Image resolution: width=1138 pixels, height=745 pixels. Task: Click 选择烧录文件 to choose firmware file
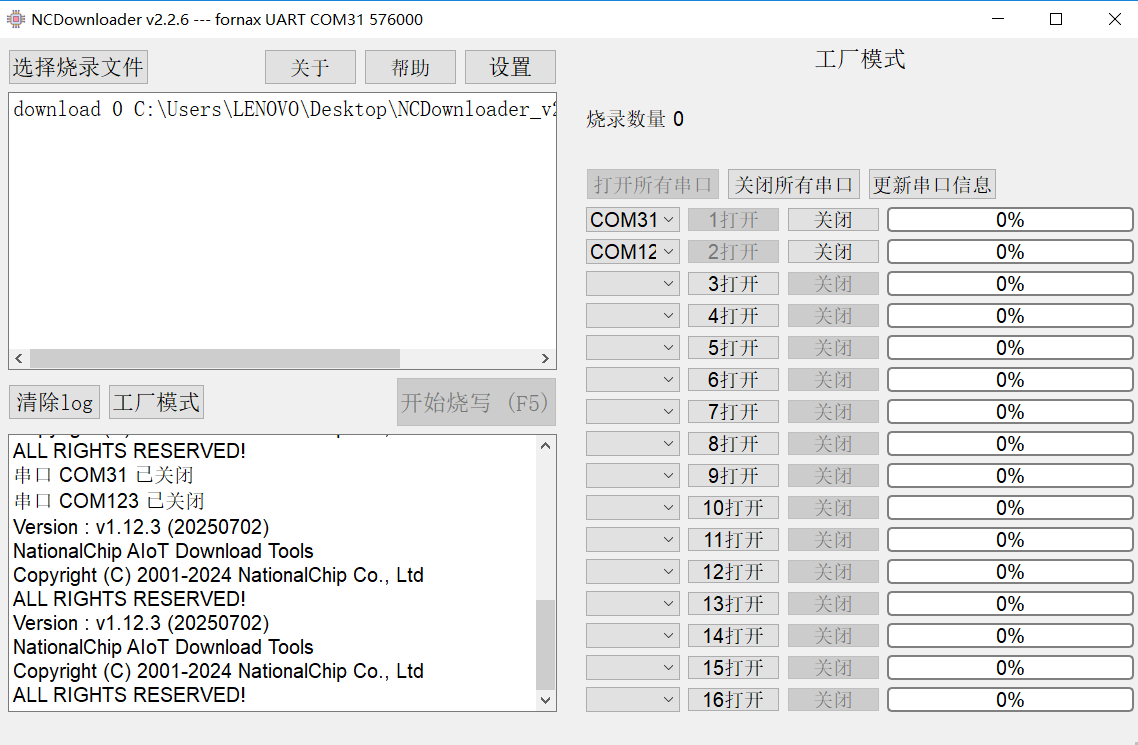click(x=79, y=67)
